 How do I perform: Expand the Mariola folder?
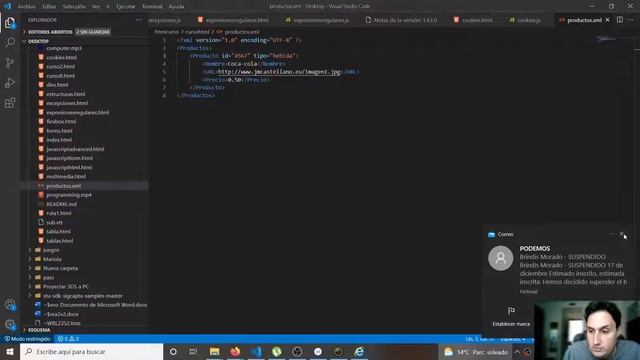click(52, 259)
